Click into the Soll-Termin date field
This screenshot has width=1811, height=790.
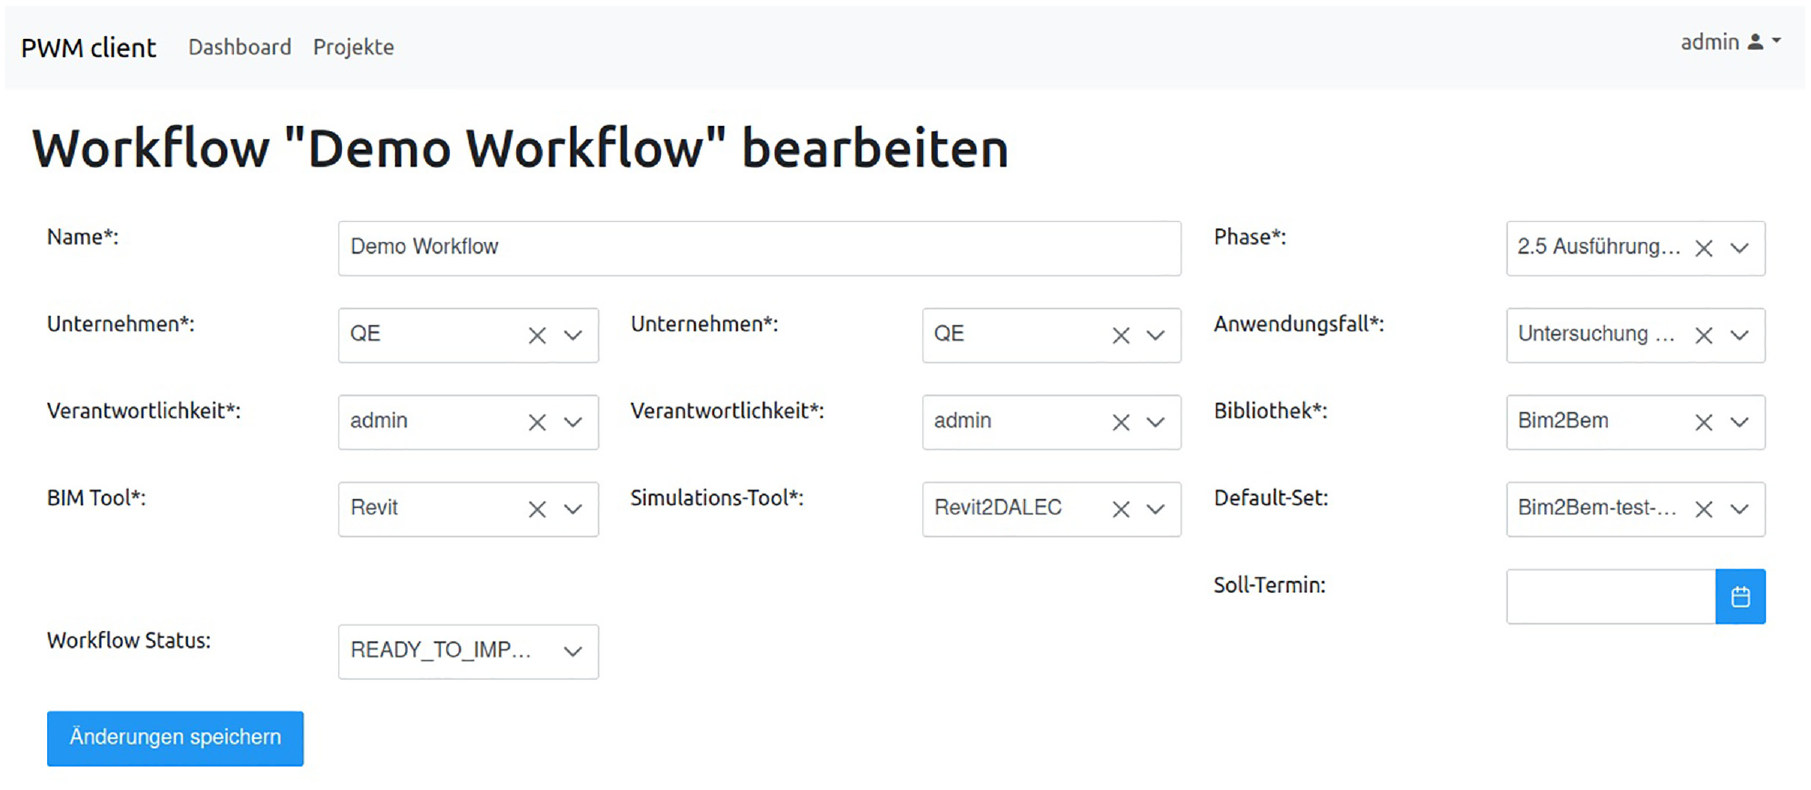pos(1611,597)
